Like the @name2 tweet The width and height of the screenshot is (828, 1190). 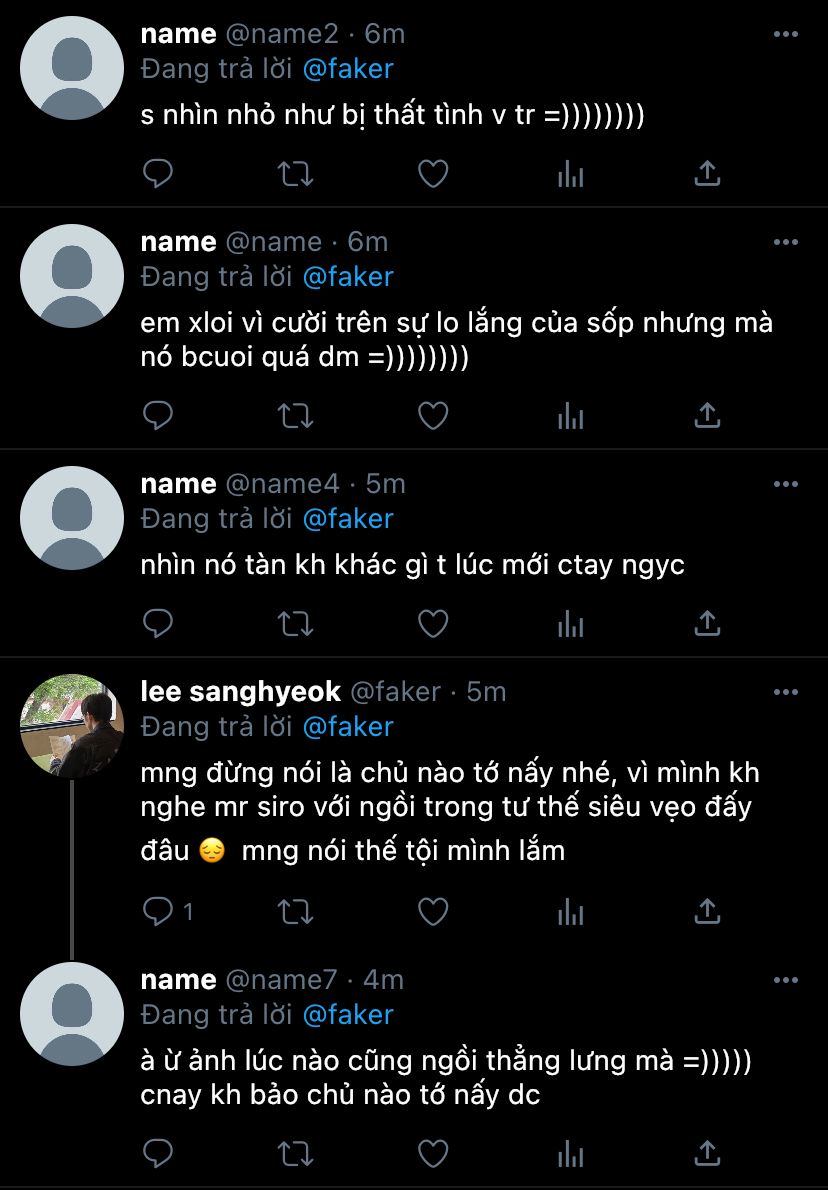point(432,175)
